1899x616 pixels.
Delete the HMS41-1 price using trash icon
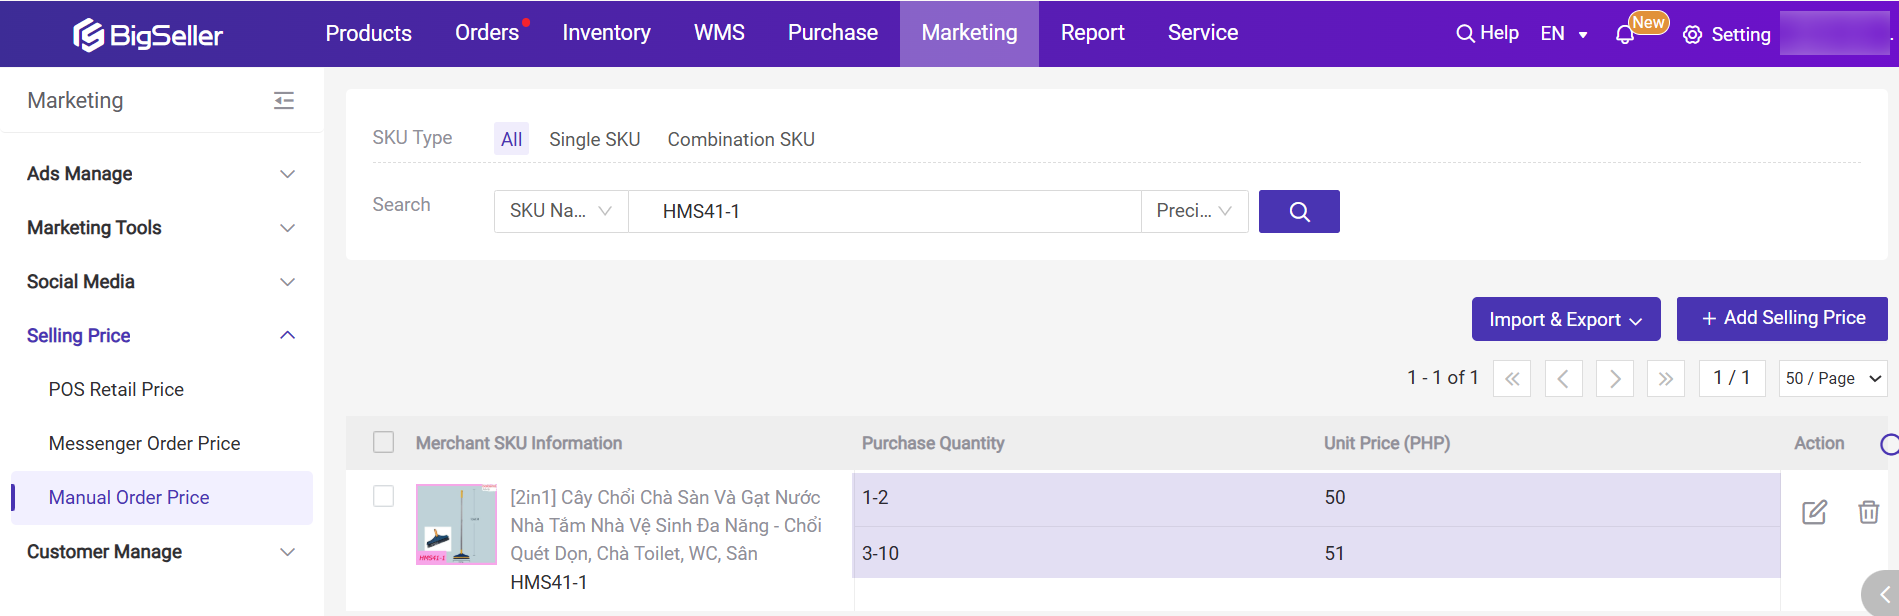click(1868, 513)
